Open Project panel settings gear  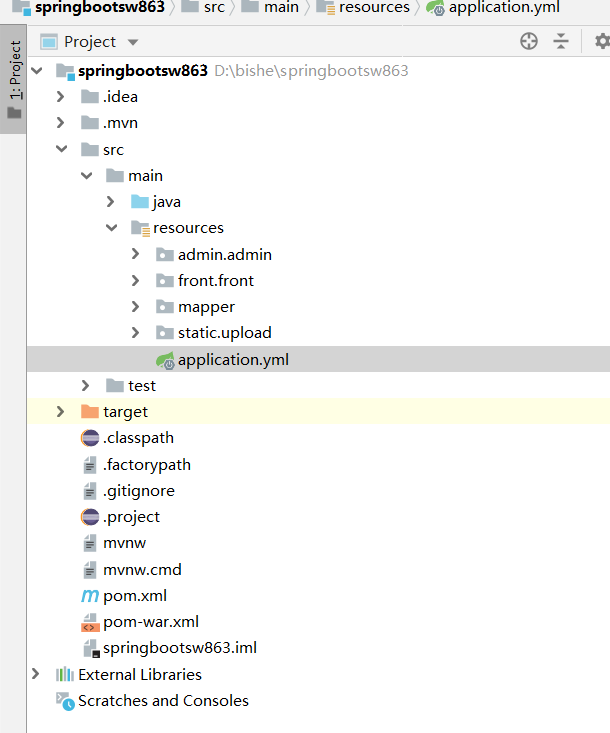[x=601, y=41]
